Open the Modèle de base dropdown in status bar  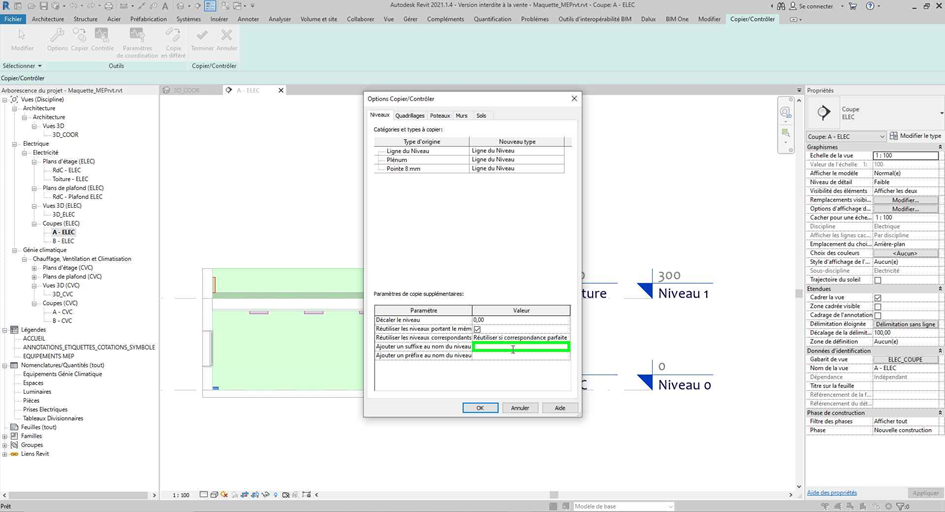[x=623, y=507]
